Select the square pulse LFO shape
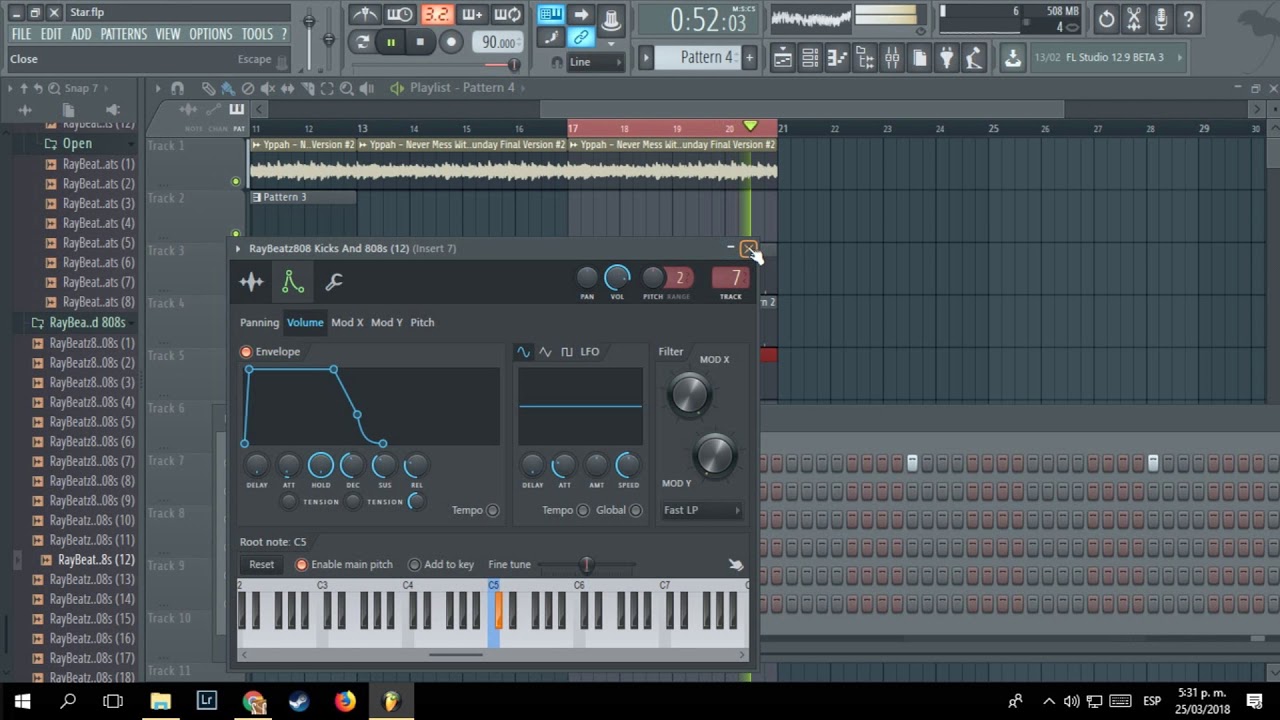 tap(567, 352)
